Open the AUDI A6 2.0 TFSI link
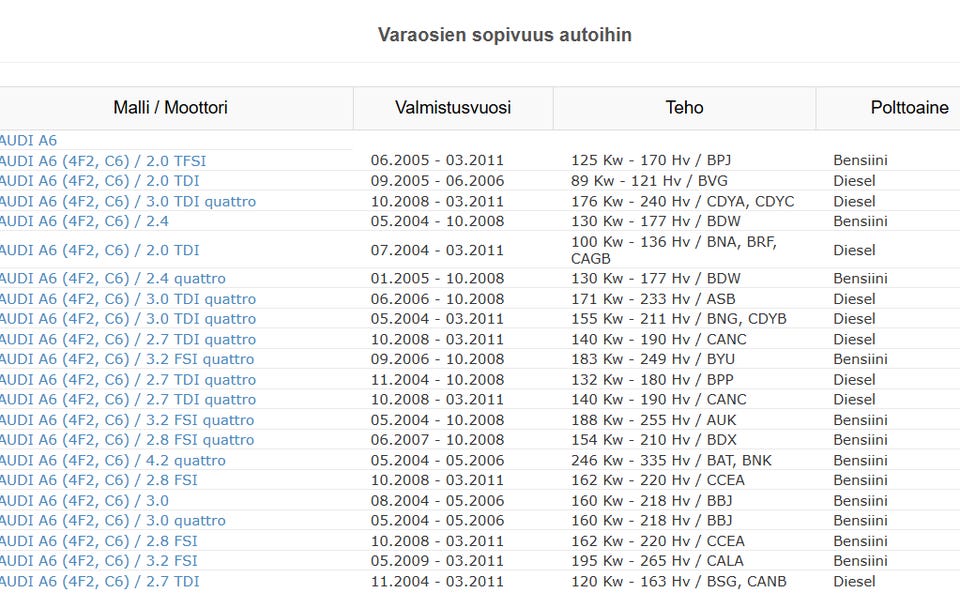This screenshot has height=608, width=960. (104, 161)
